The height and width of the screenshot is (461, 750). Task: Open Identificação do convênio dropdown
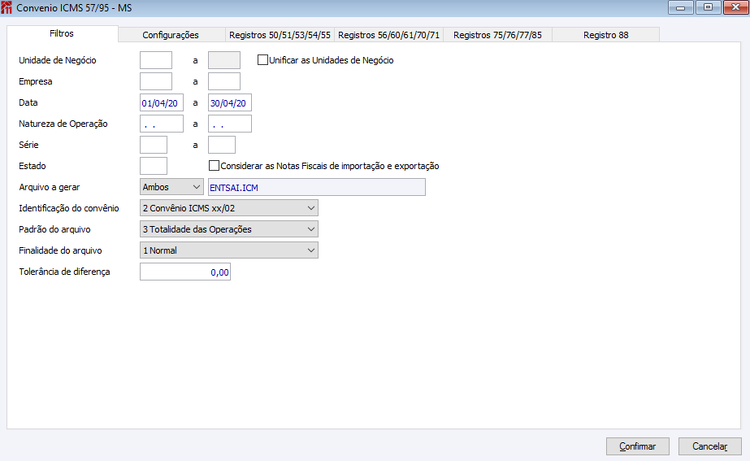pos(229,208)
